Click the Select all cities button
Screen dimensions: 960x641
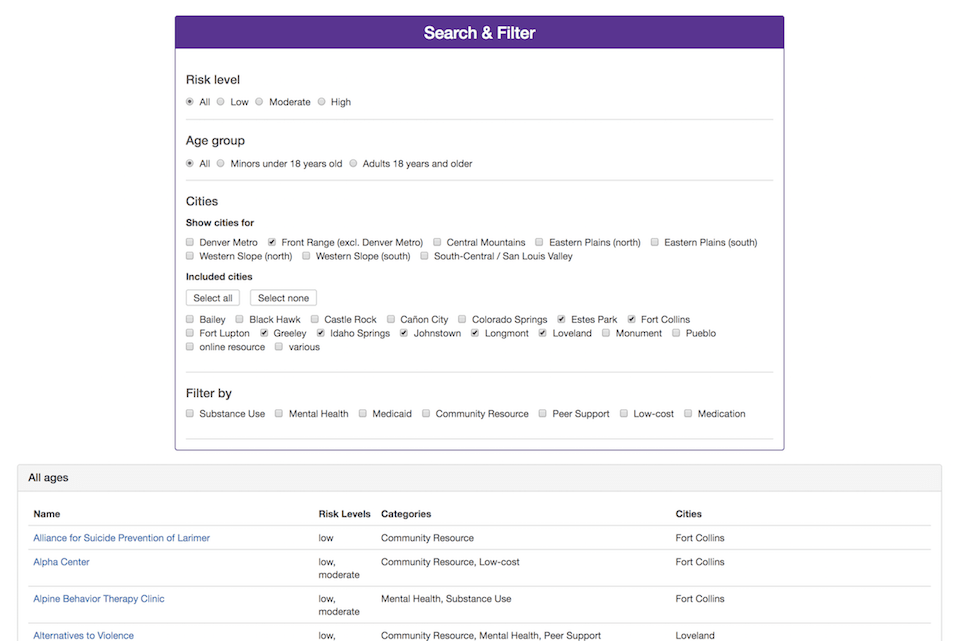click(x=212, y=298)
